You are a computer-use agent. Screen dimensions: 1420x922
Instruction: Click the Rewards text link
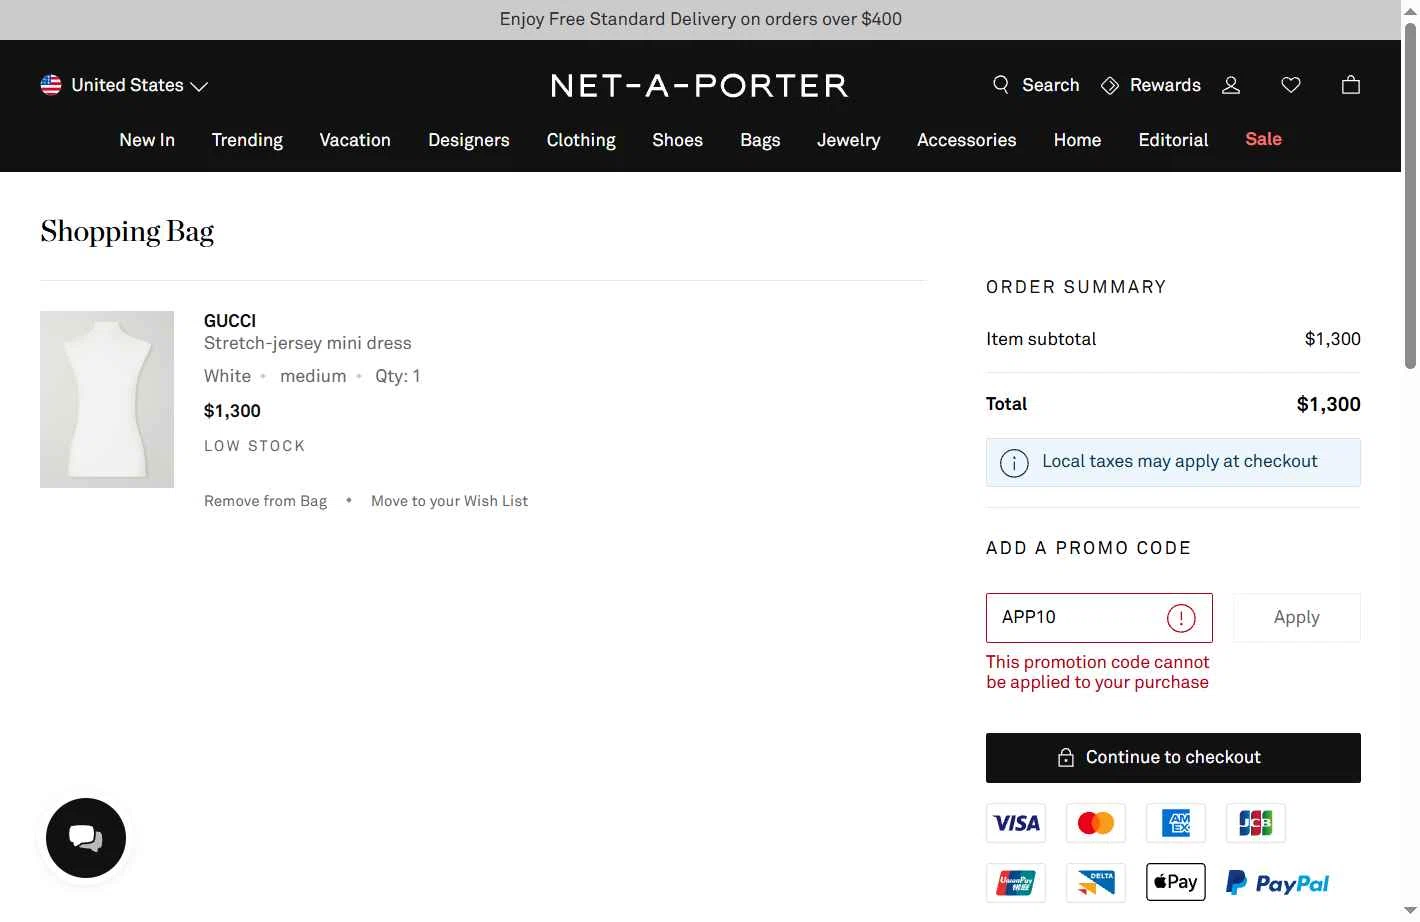tap(1165, 85)
